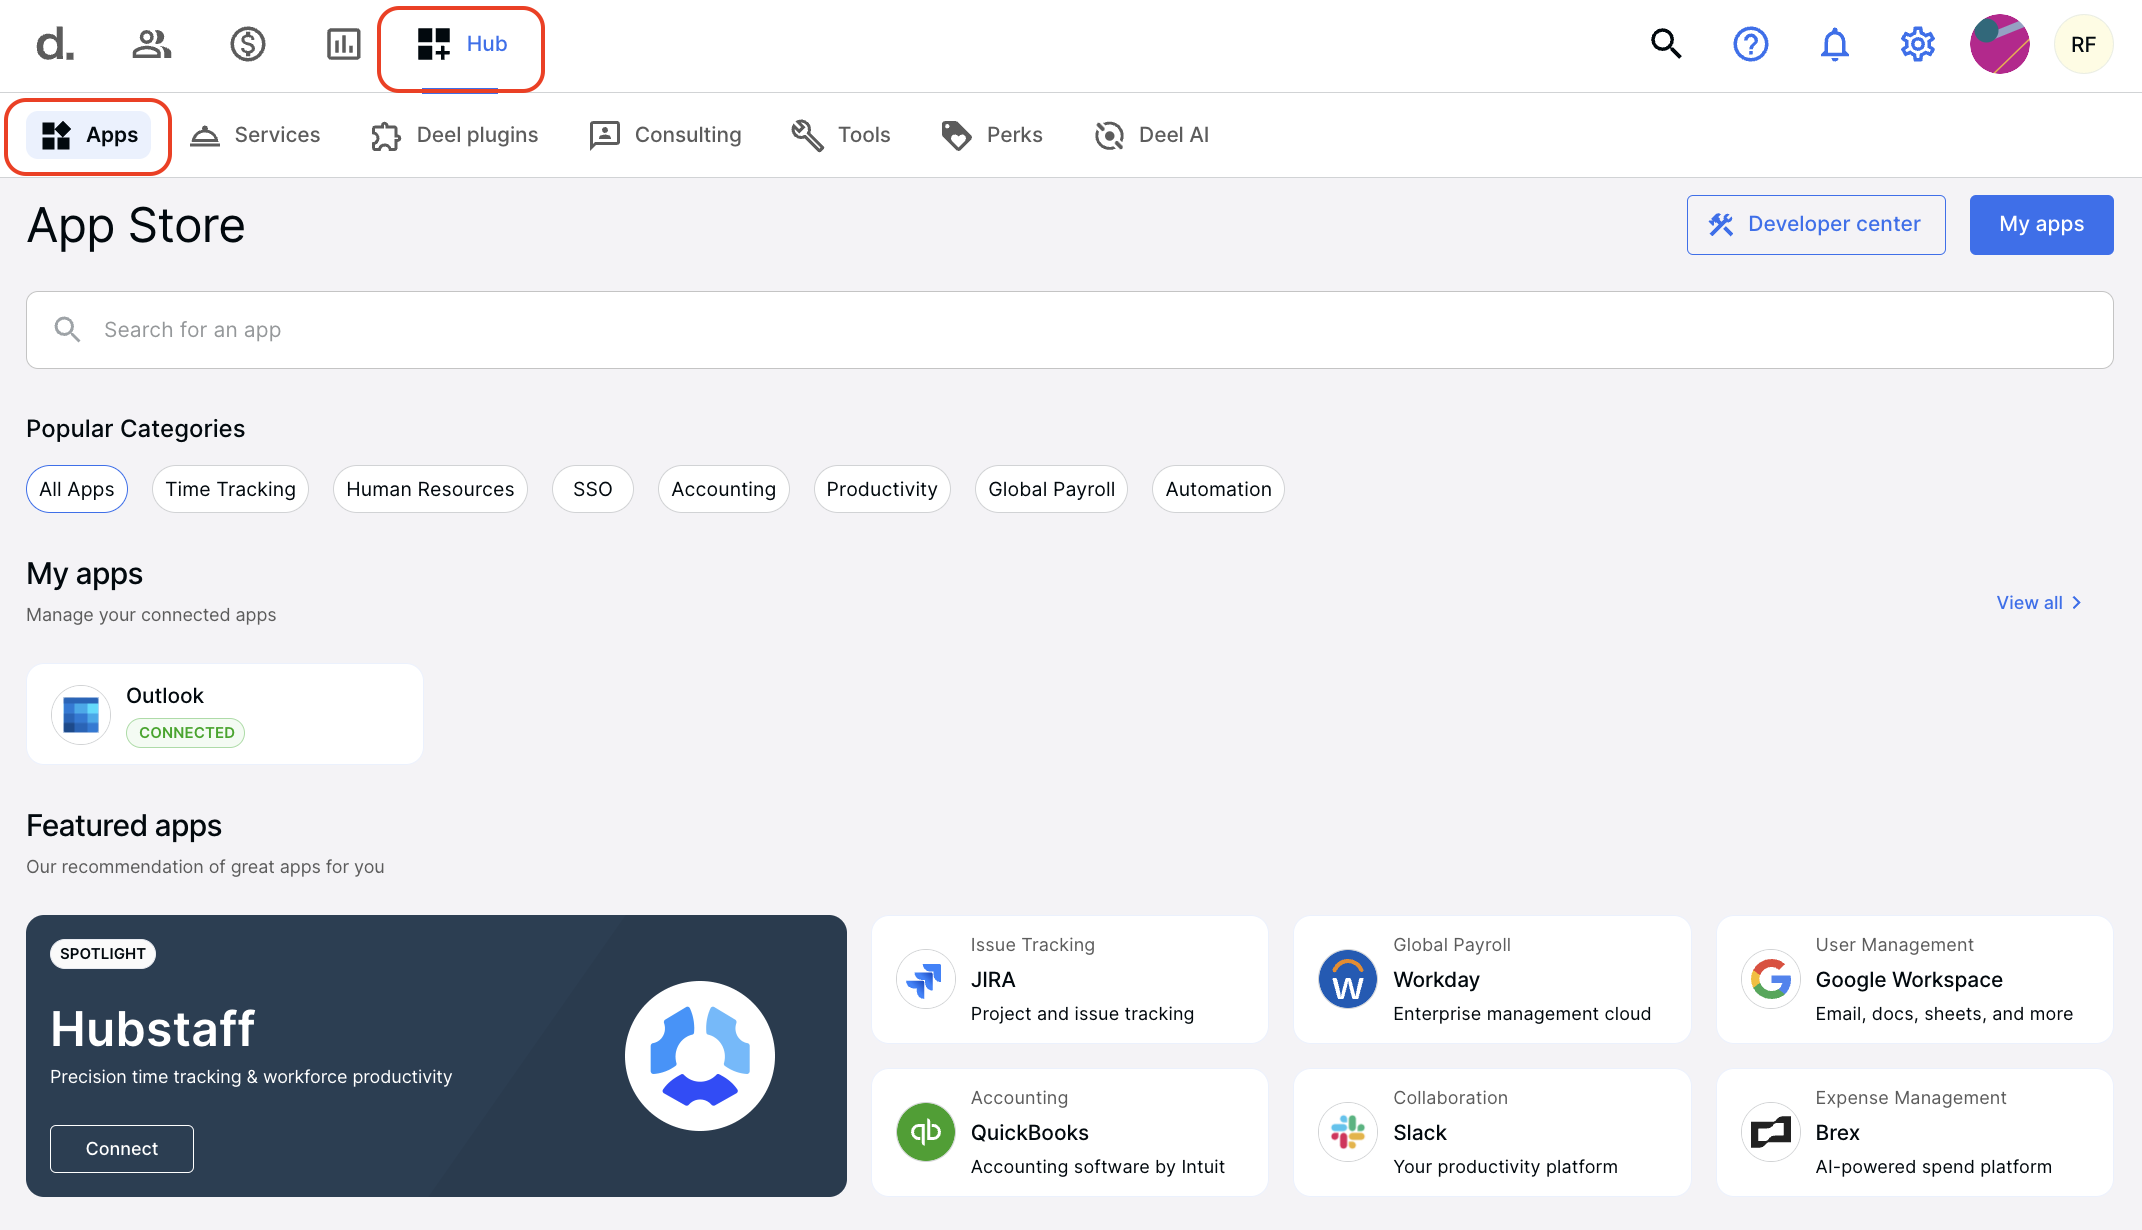Open the Google Workspace app title
Screen dimensions: 2142x1230
(1909, 980)
